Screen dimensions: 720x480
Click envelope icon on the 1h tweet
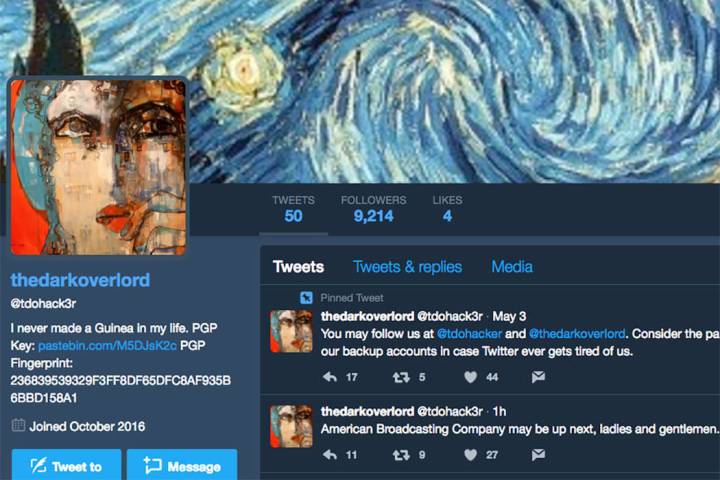[x=538, y=455]
